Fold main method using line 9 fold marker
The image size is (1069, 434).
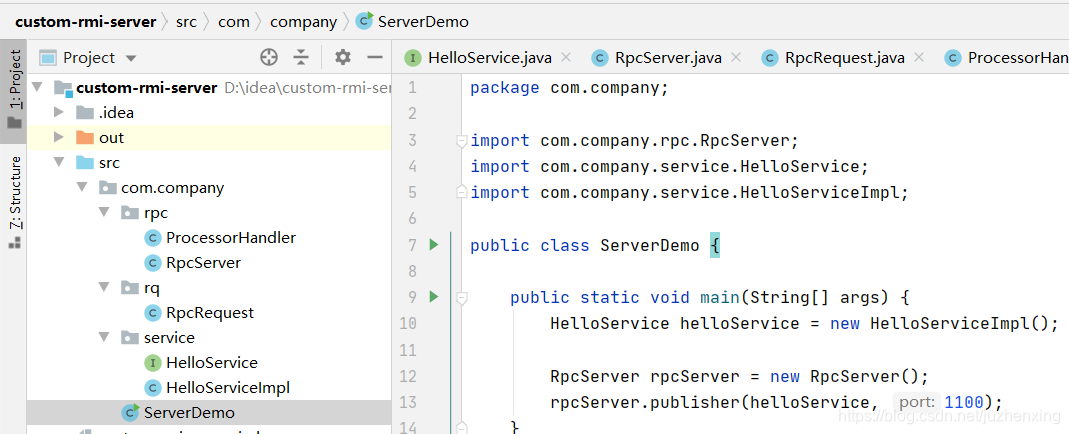click(x=461, y=297)
